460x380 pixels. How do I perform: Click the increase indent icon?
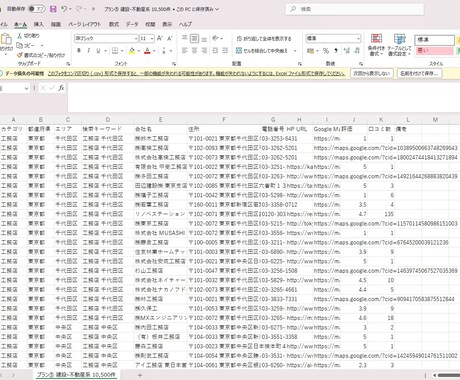[x=225, y=51]
